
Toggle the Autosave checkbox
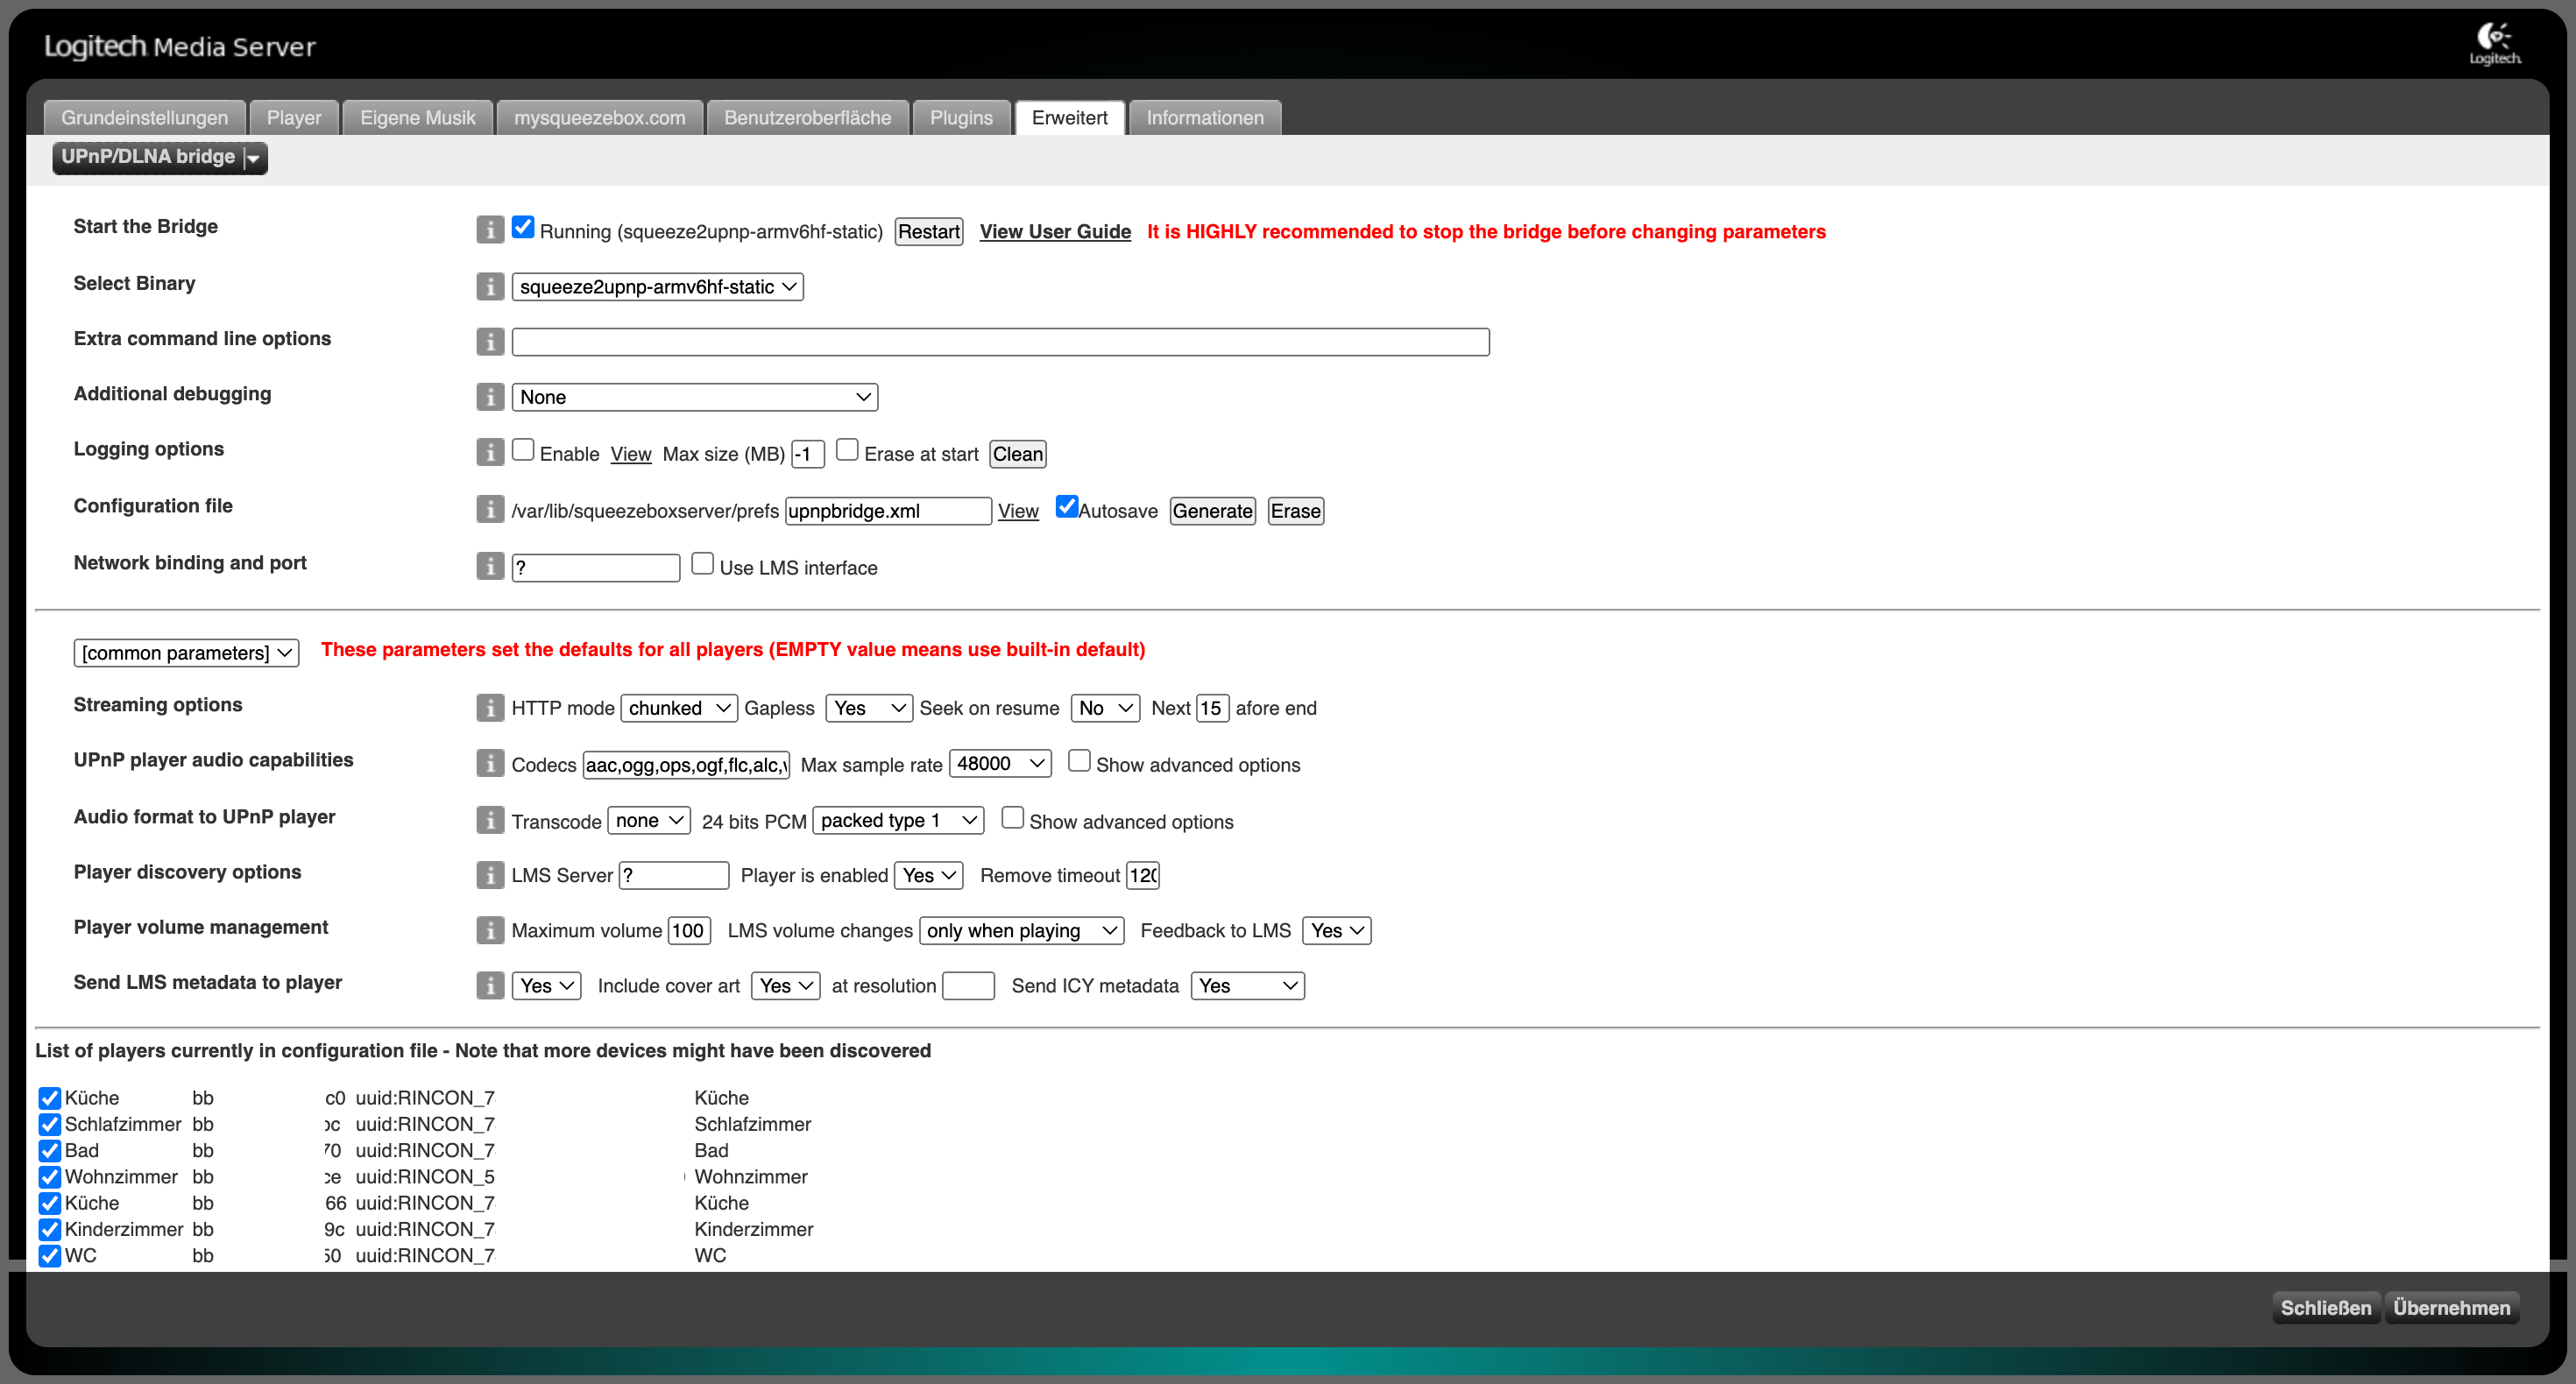[x=1067, y=507]
